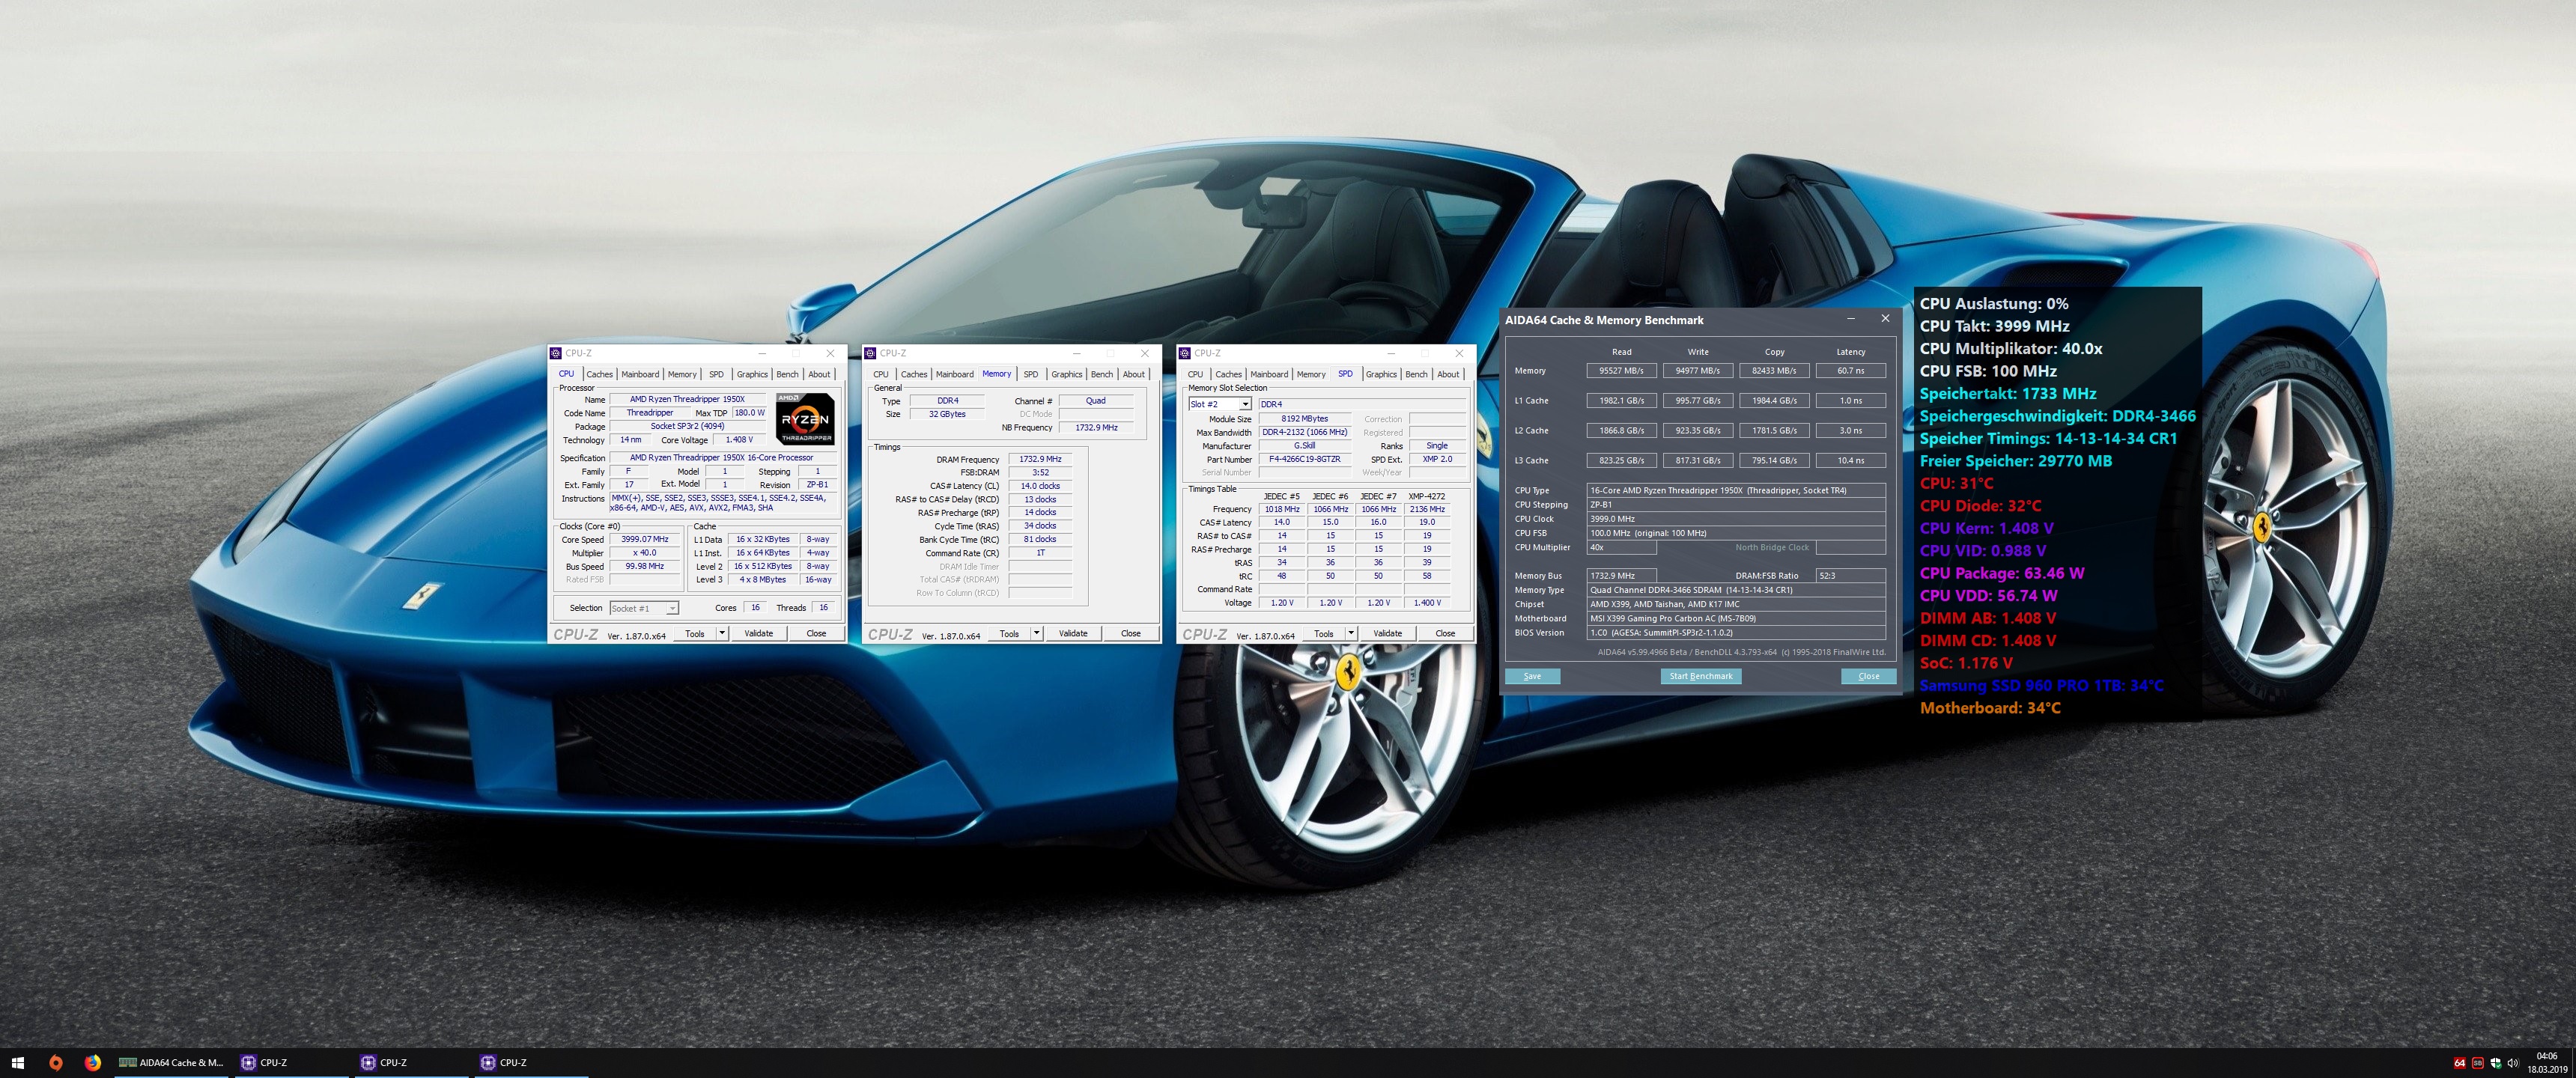Open the Windows Start menu
2576x1078 pixels.
[17, 1063]
